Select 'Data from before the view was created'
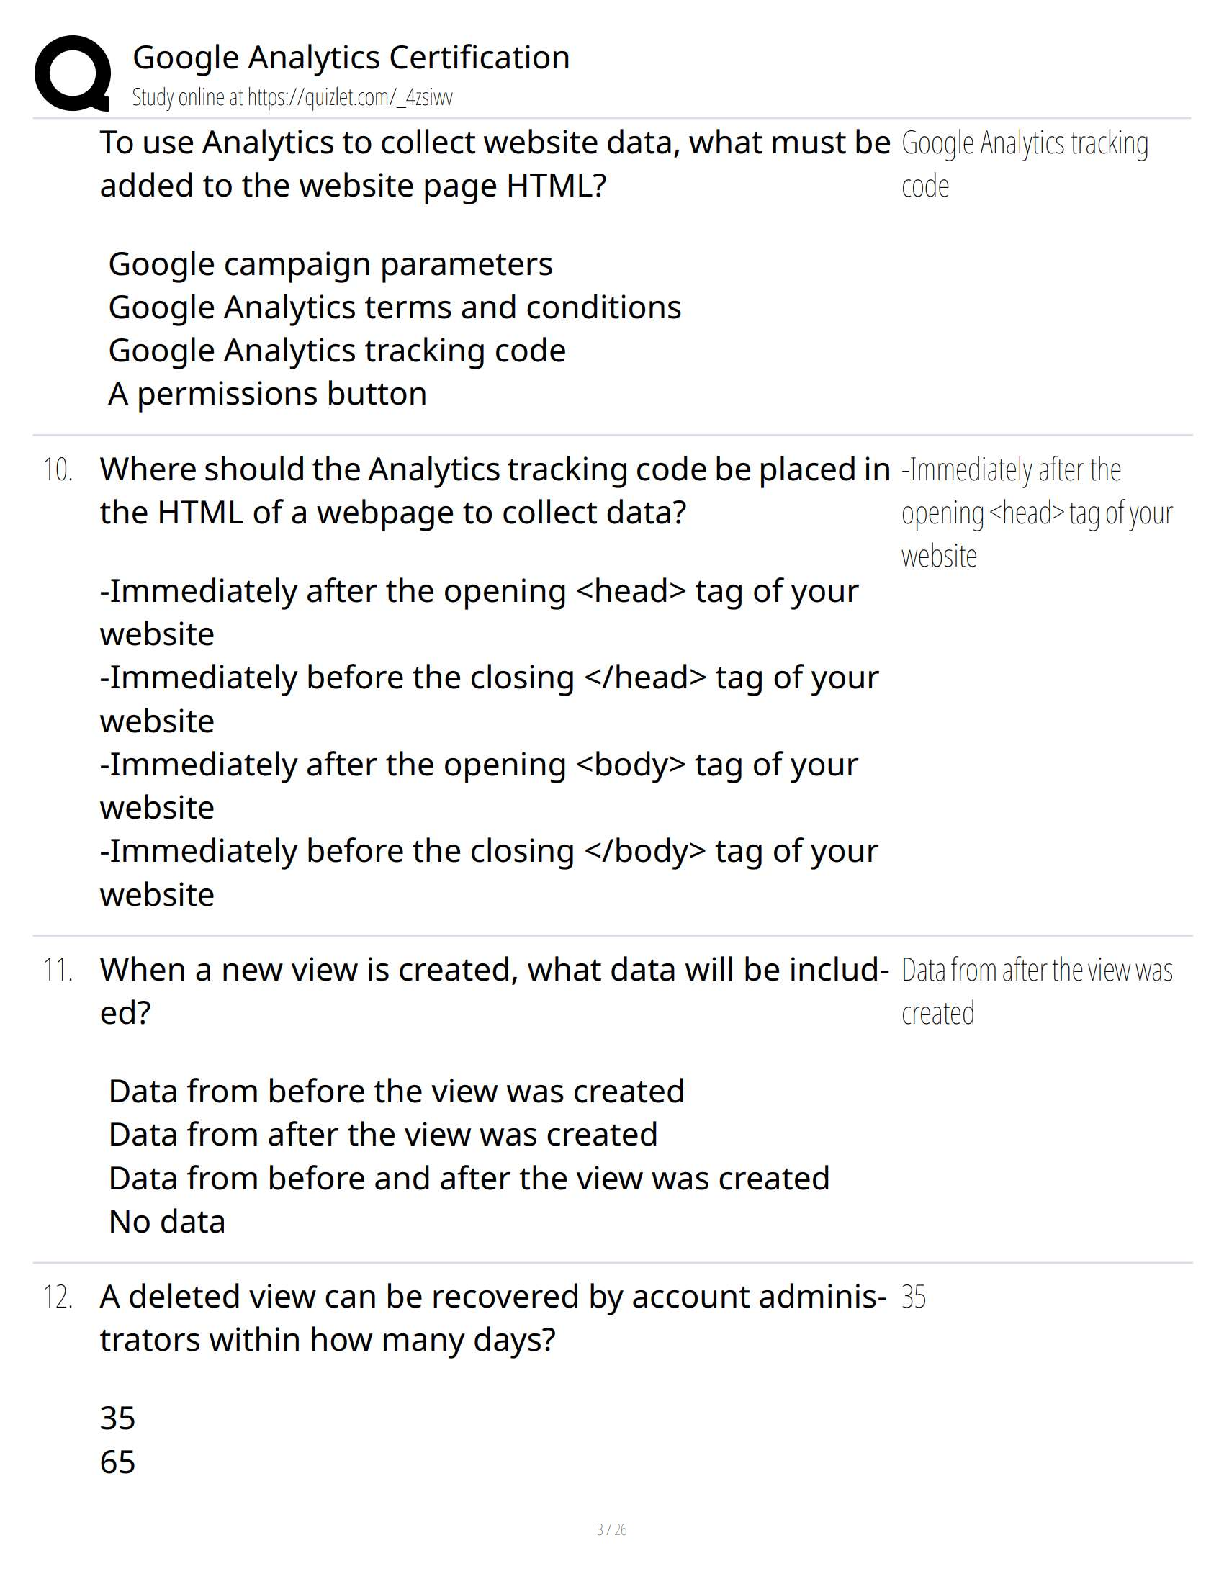 click(396, 1091)
